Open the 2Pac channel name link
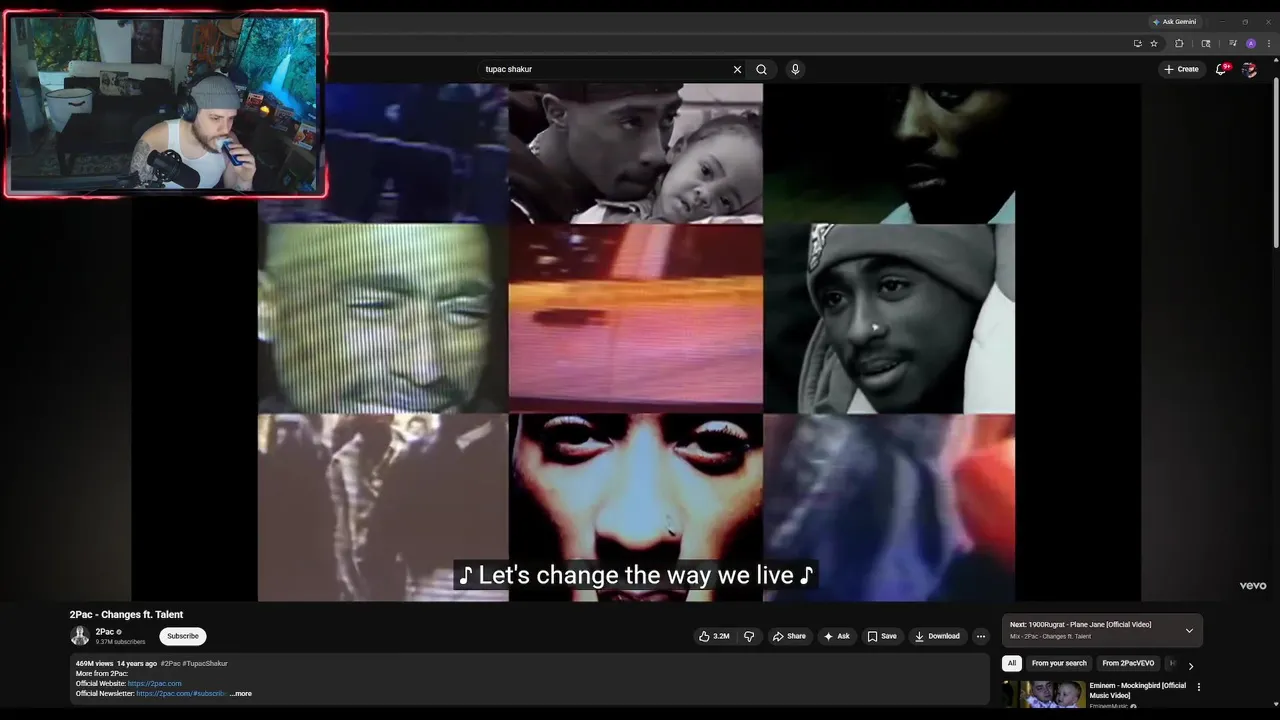 [x=104, y=632]
